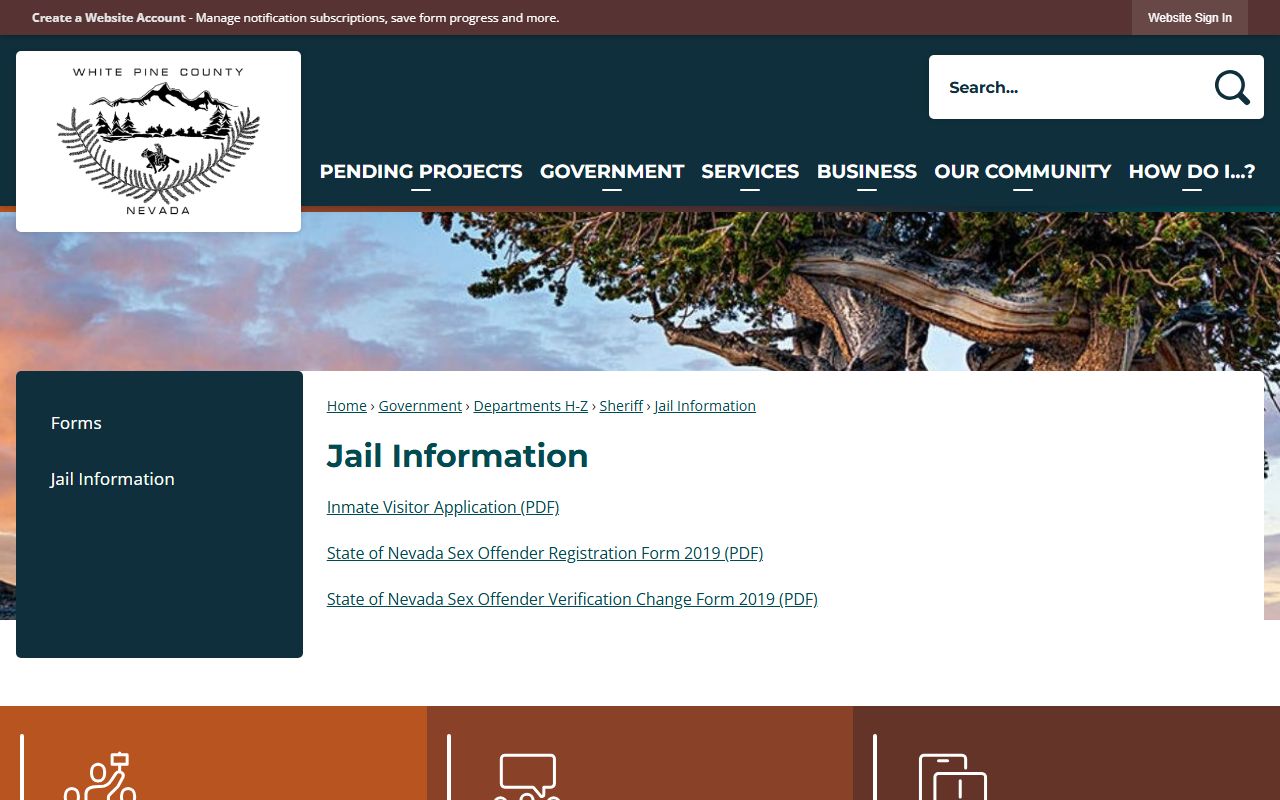Open Sex Offender Verification Change Form PDF
Viewport: 1280px width, 800px height.
pos(572,599)
